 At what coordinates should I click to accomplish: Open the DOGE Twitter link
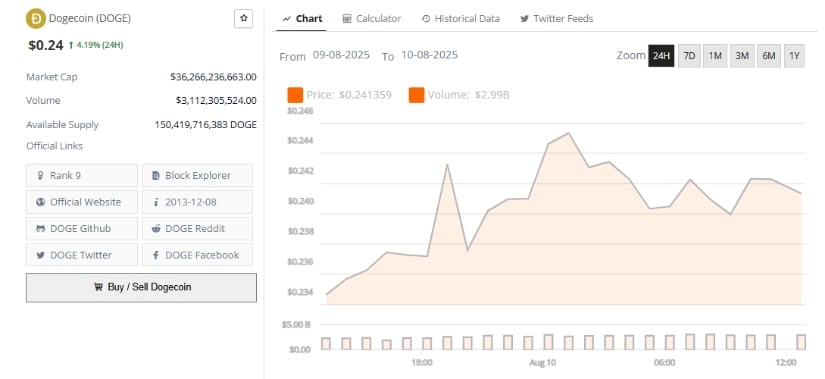click(x=82, y=255)
